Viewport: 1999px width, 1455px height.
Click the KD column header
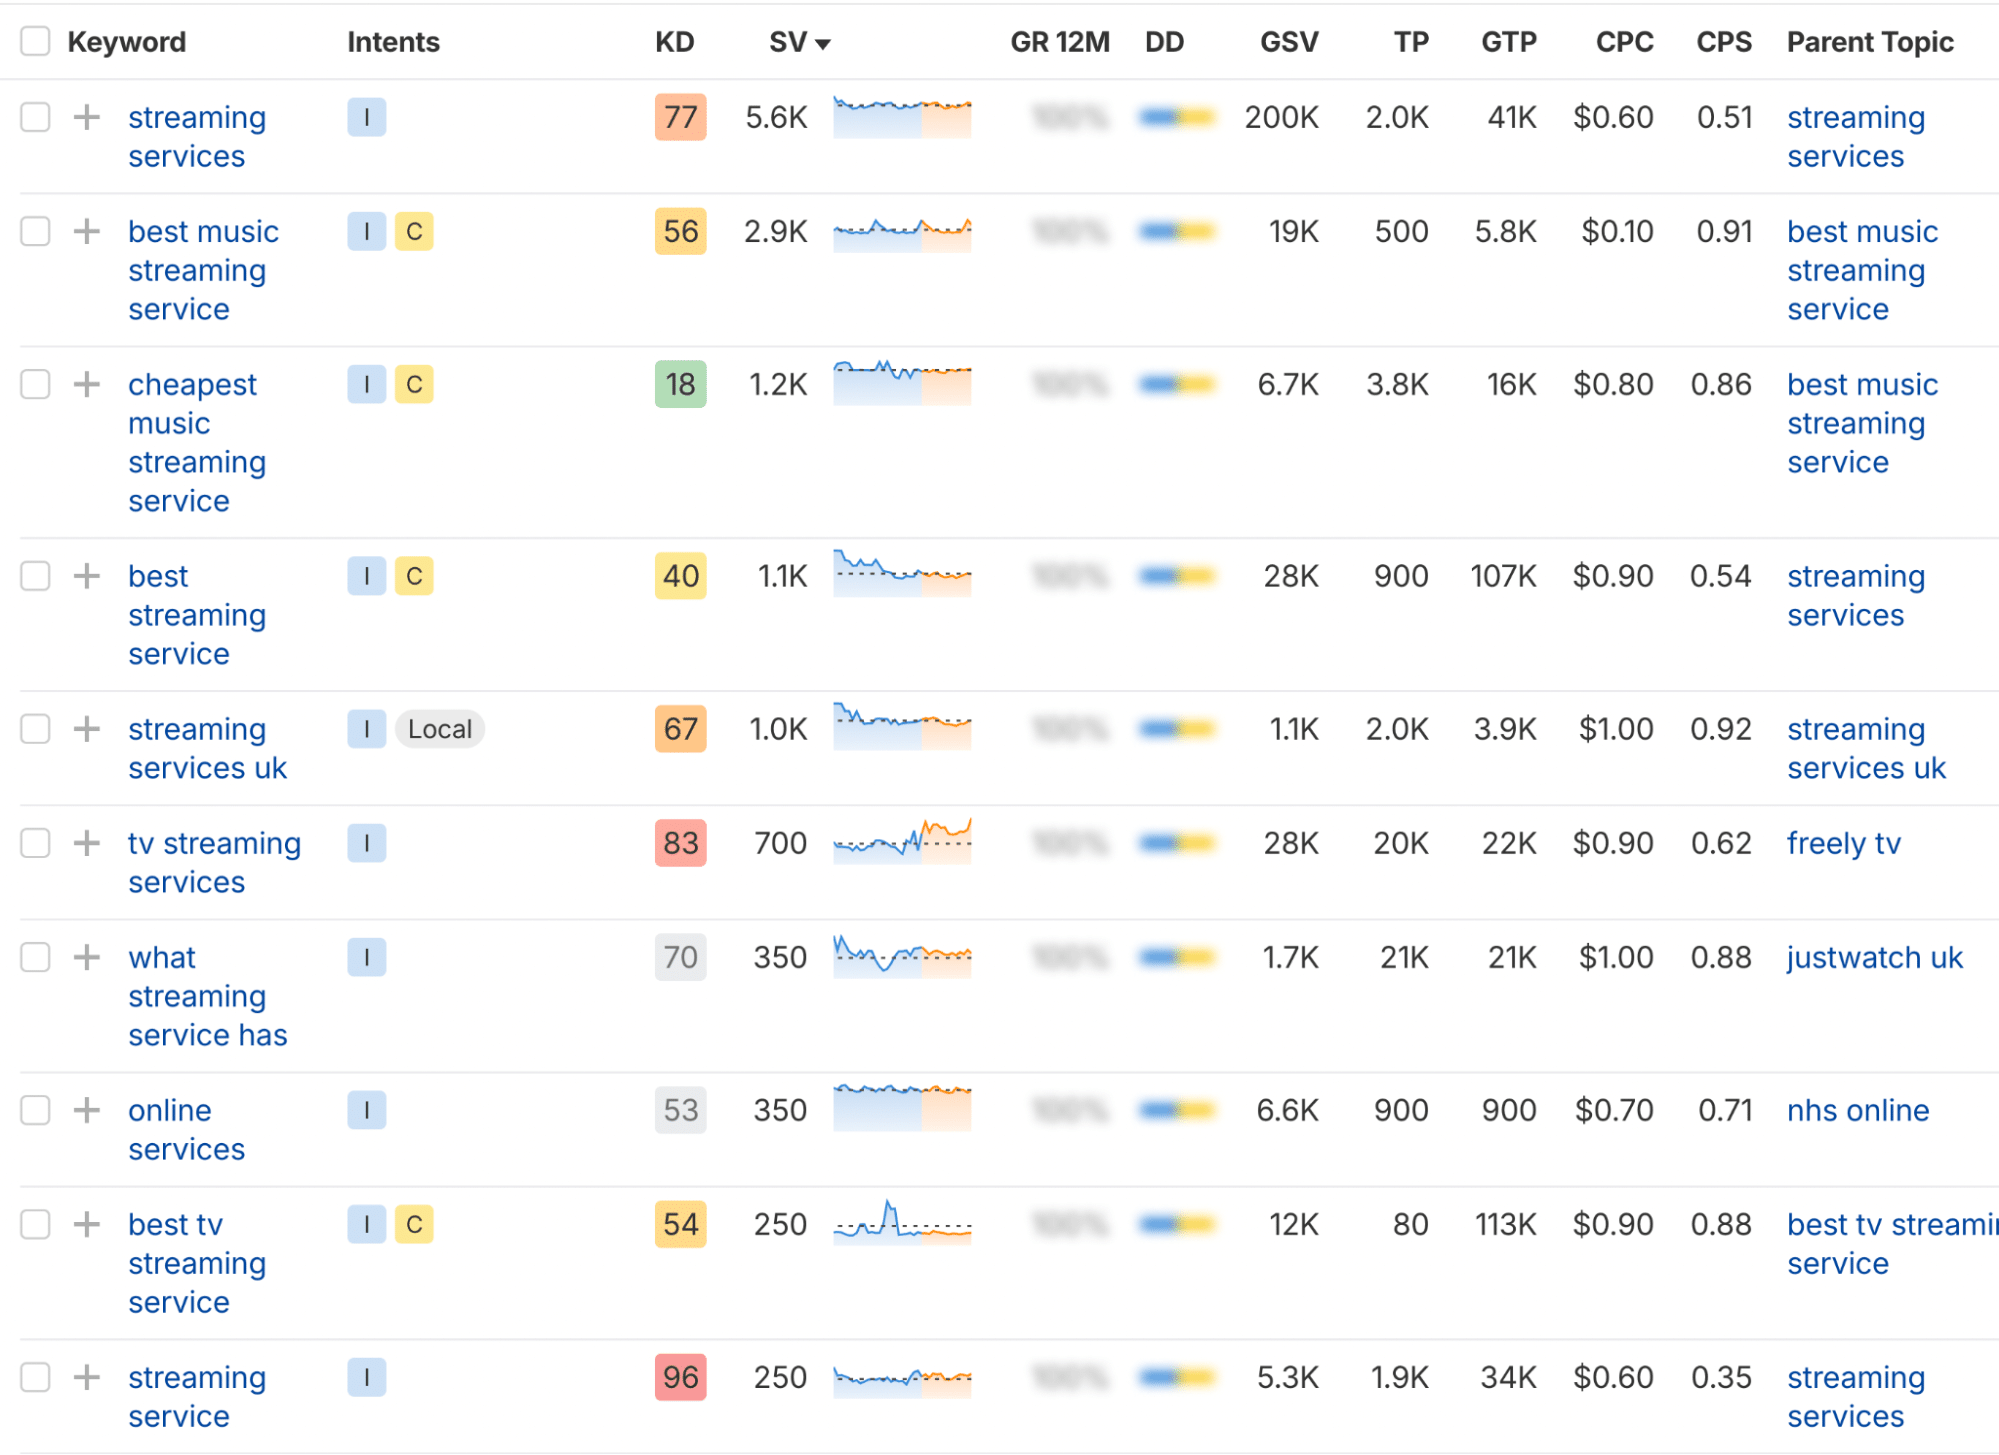coord(674,42)
